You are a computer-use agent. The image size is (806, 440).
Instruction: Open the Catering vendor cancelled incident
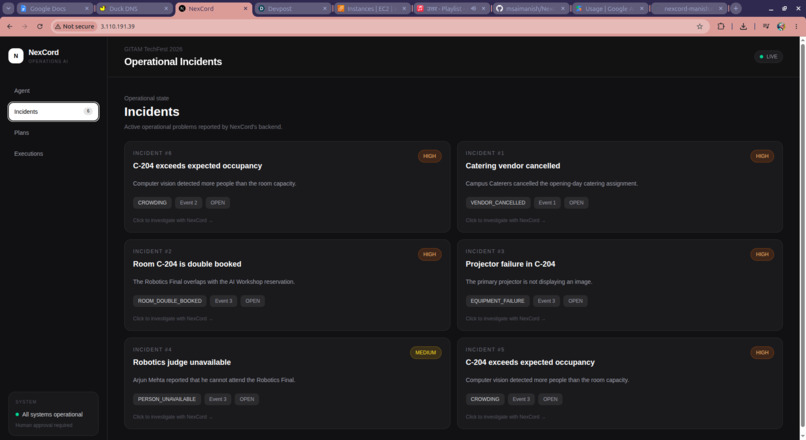click(620, 187)
